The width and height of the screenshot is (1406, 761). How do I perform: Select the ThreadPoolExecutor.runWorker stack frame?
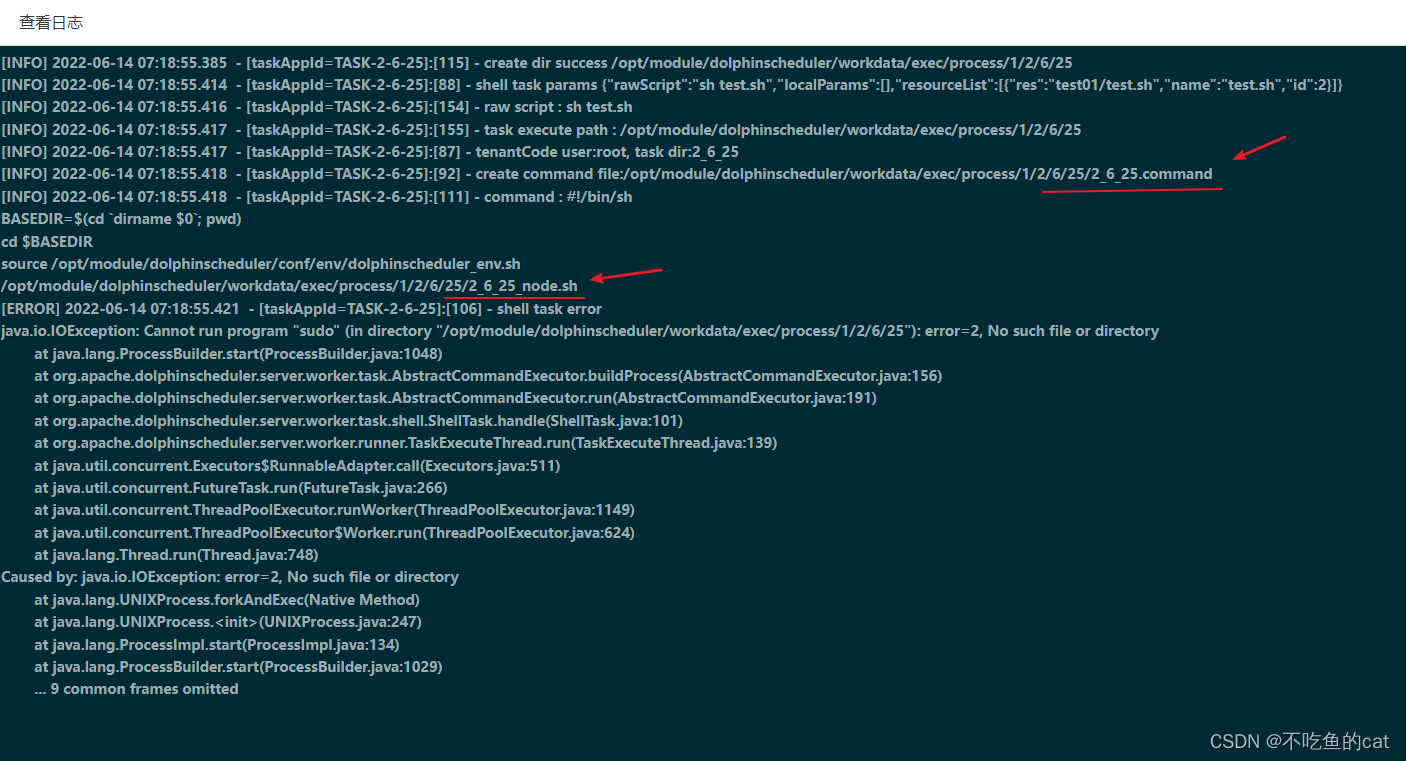[x=334, y=510]
